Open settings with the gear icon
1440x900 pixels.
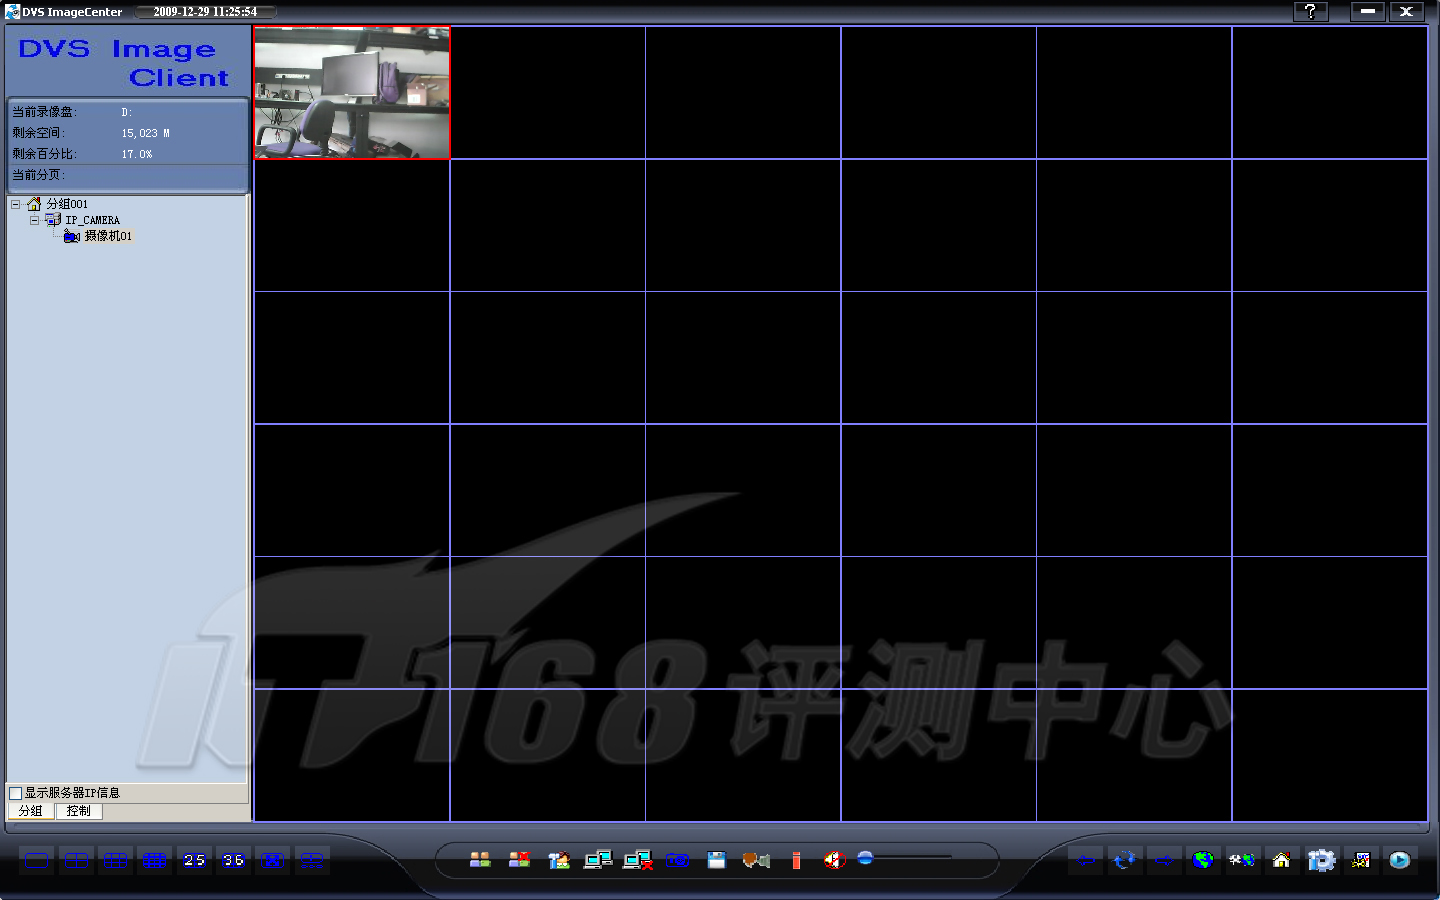click(1321, 860)
